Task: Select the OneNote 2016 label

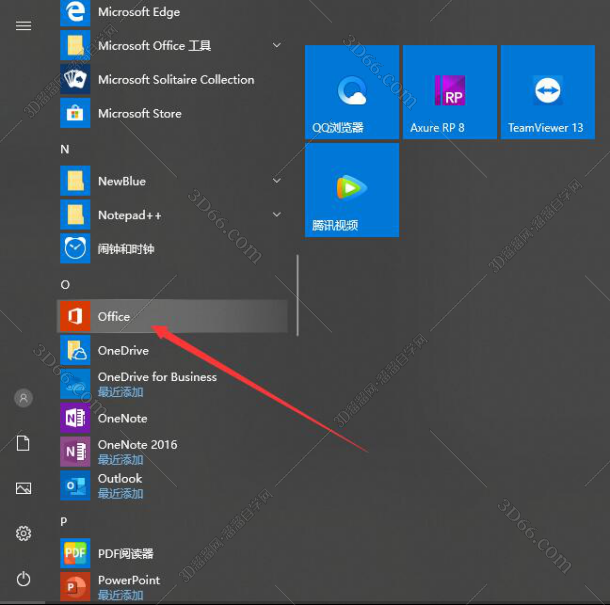Action: [x=137, y=445]
